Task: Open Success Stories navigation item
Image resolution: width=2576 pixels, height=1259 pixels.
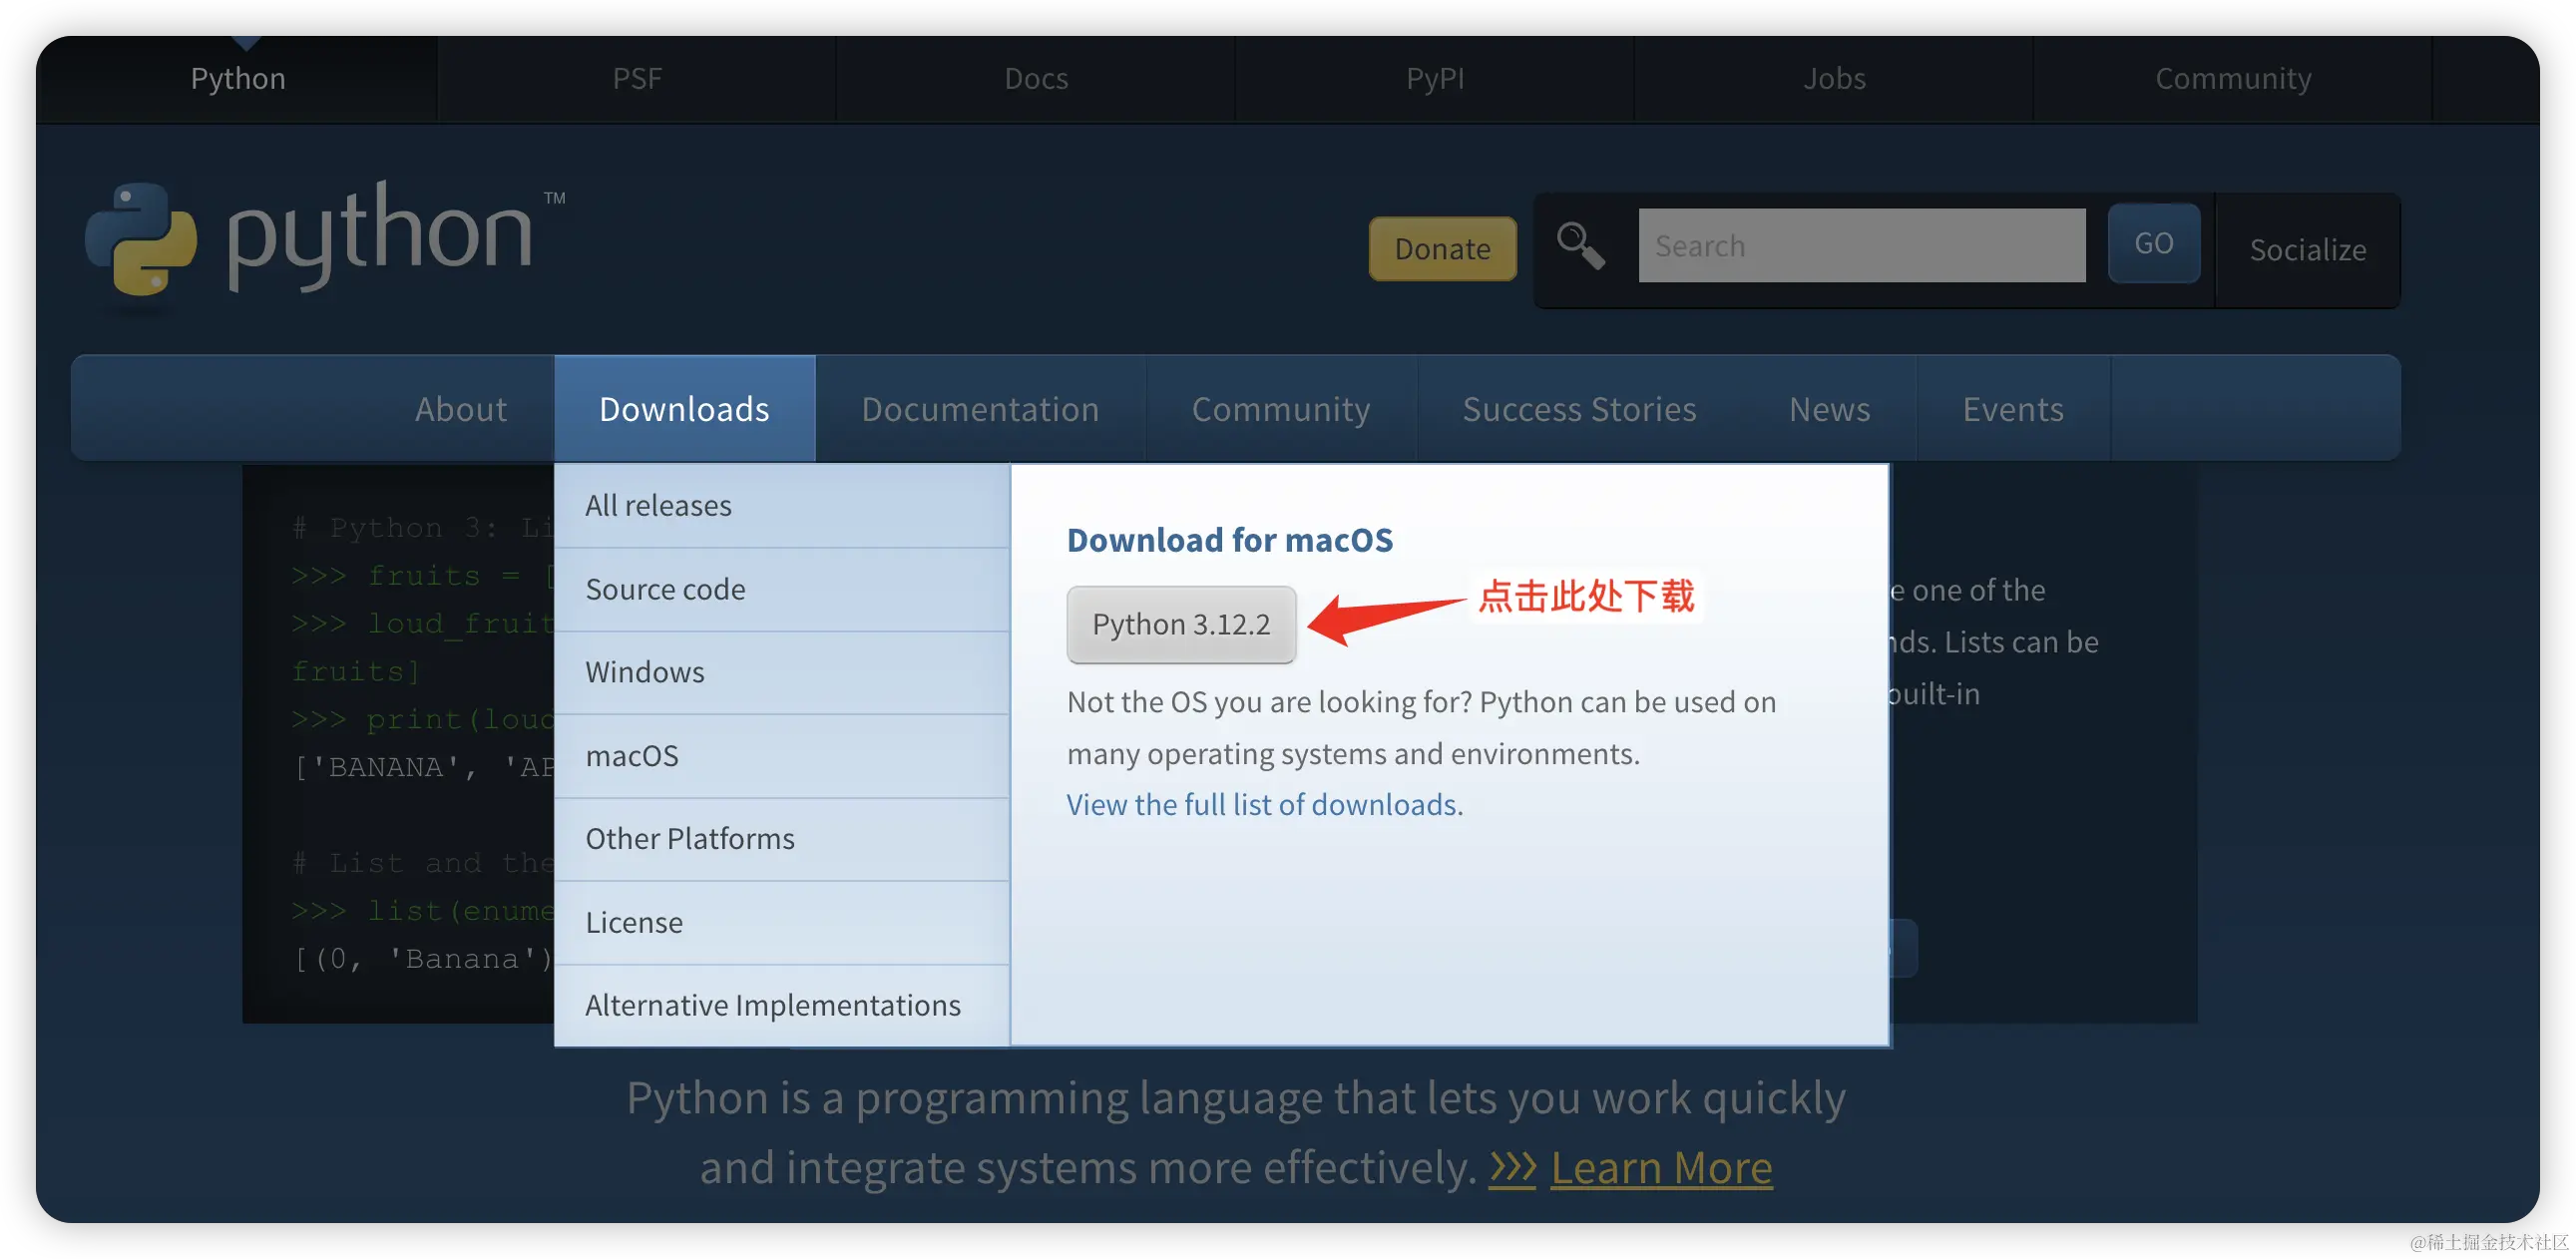Action: [x=1579, y=408]
